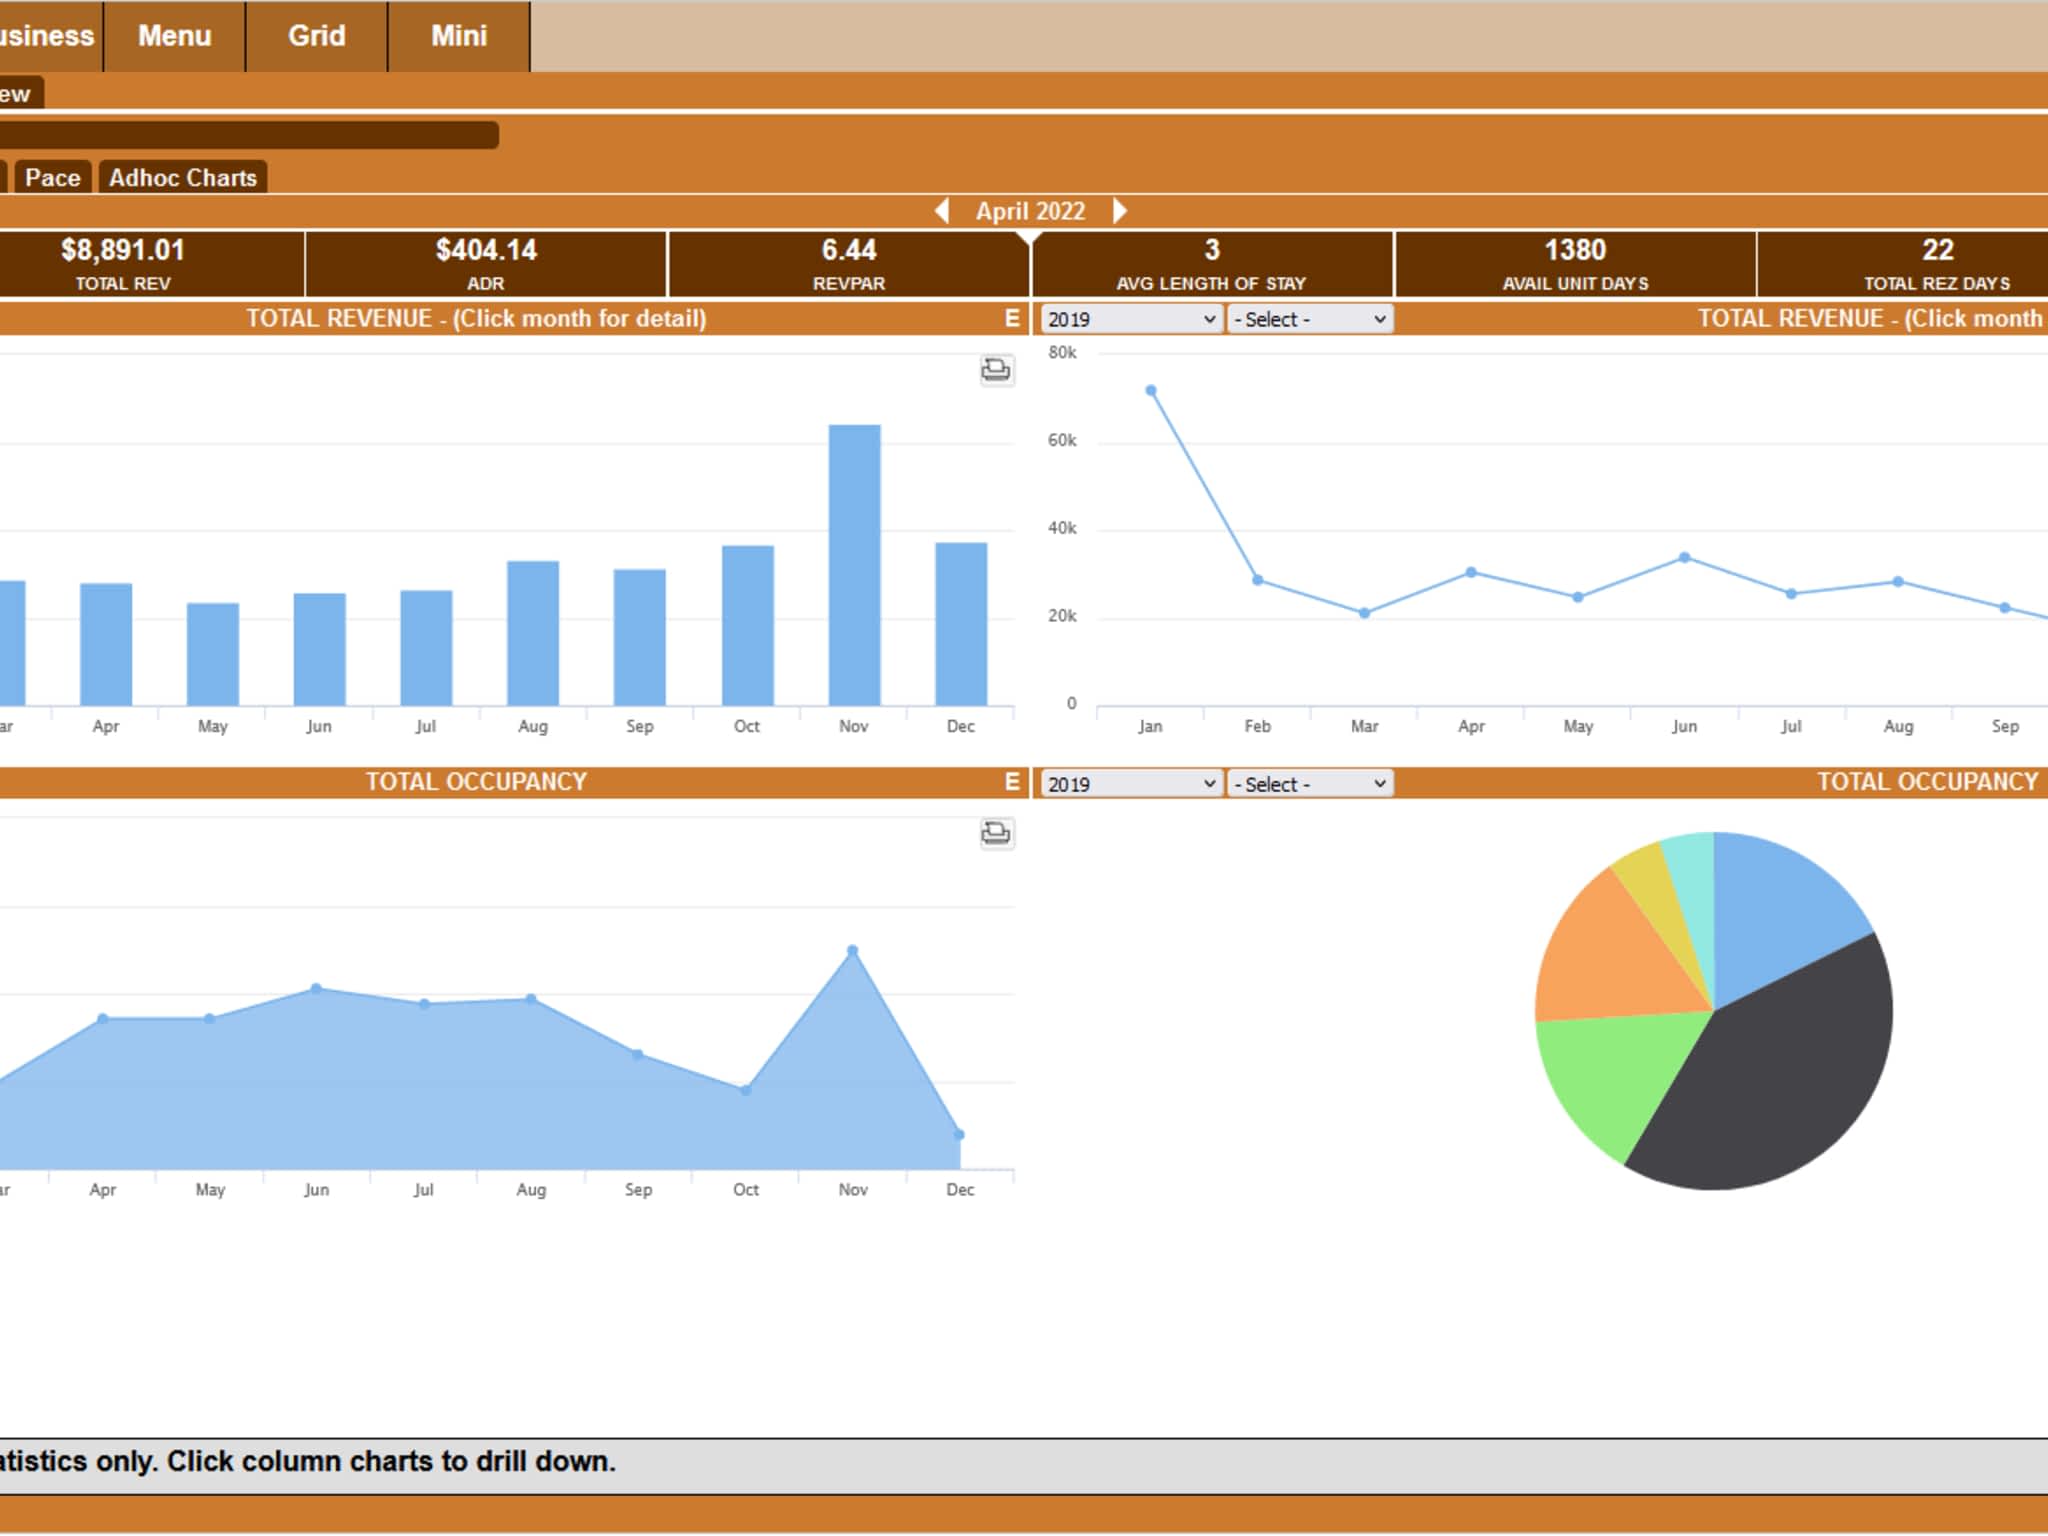Open the Pace tab

[52, 178]
